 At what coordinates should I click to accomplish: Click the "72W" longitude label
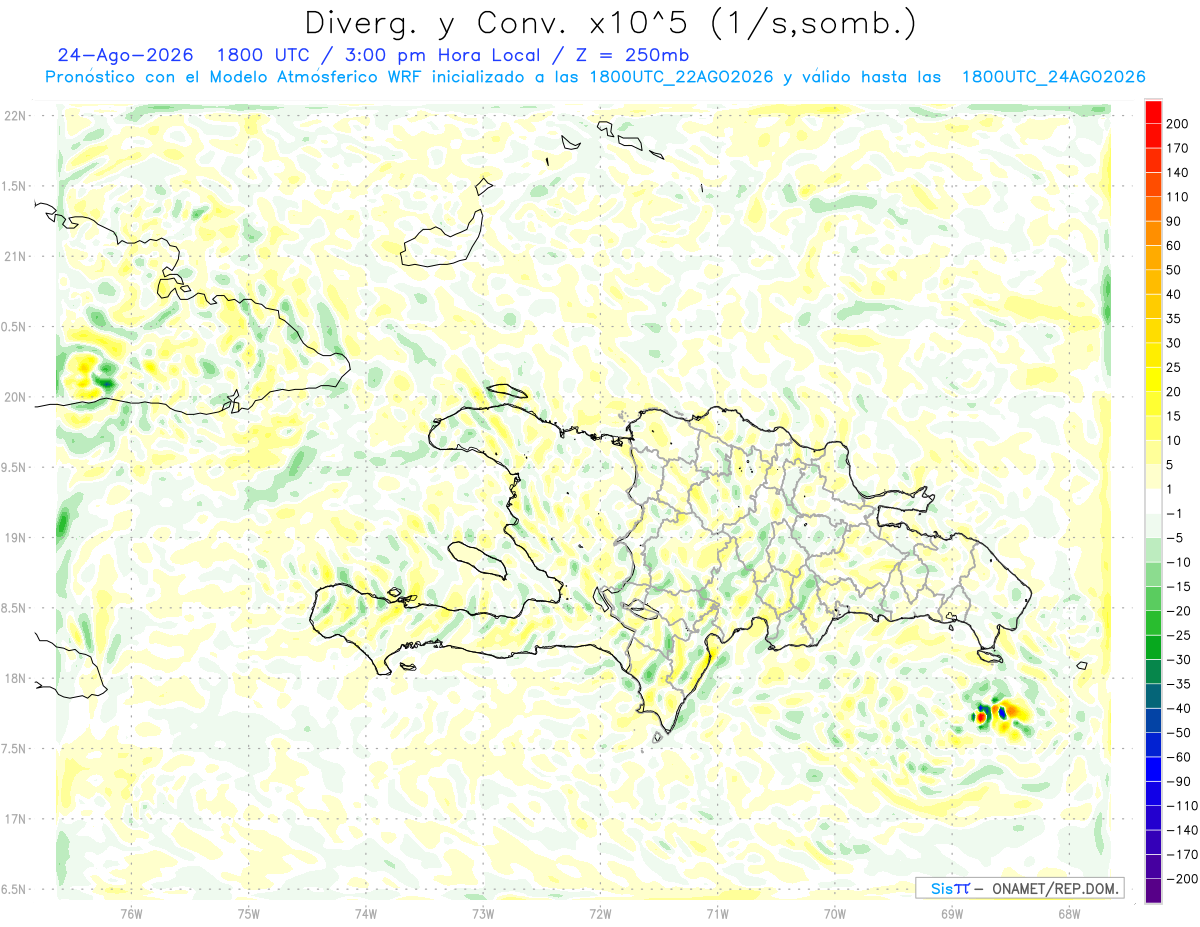pyautogui.click(x=600, y=912)
